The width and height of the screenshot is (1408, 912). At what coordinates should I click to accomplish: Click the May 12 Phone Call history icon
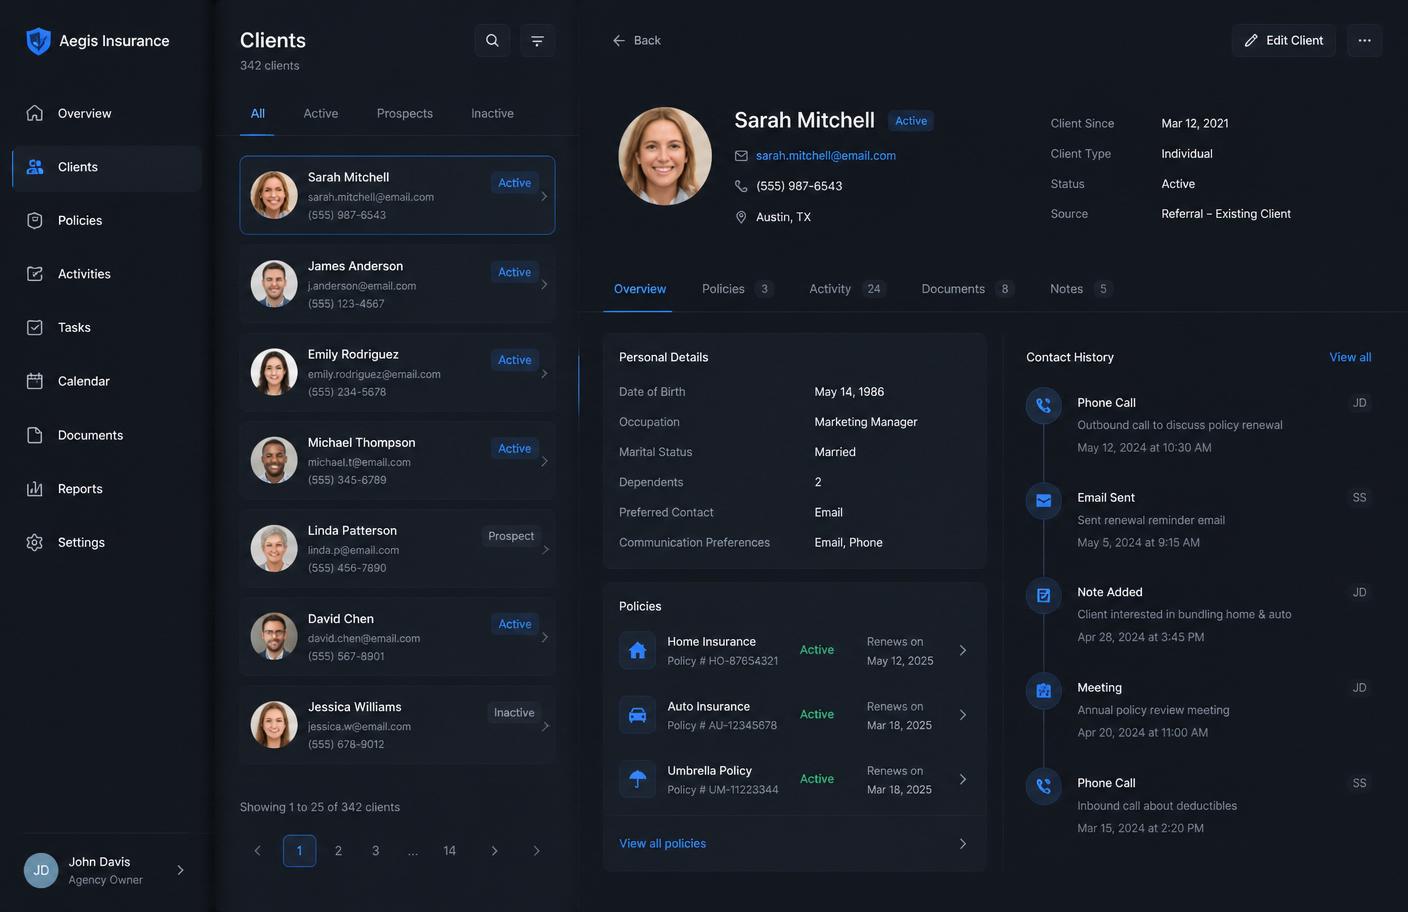pyautogui.click(x=1043, y=405)
